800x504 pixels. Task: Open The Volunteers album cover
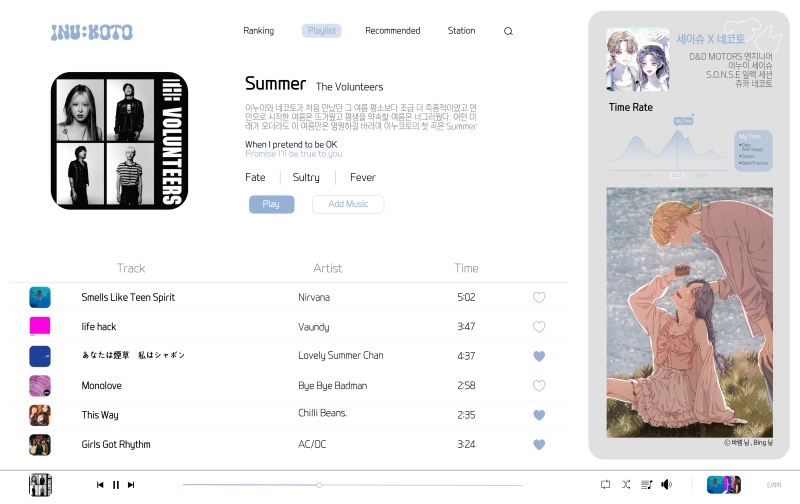[119, 141]
